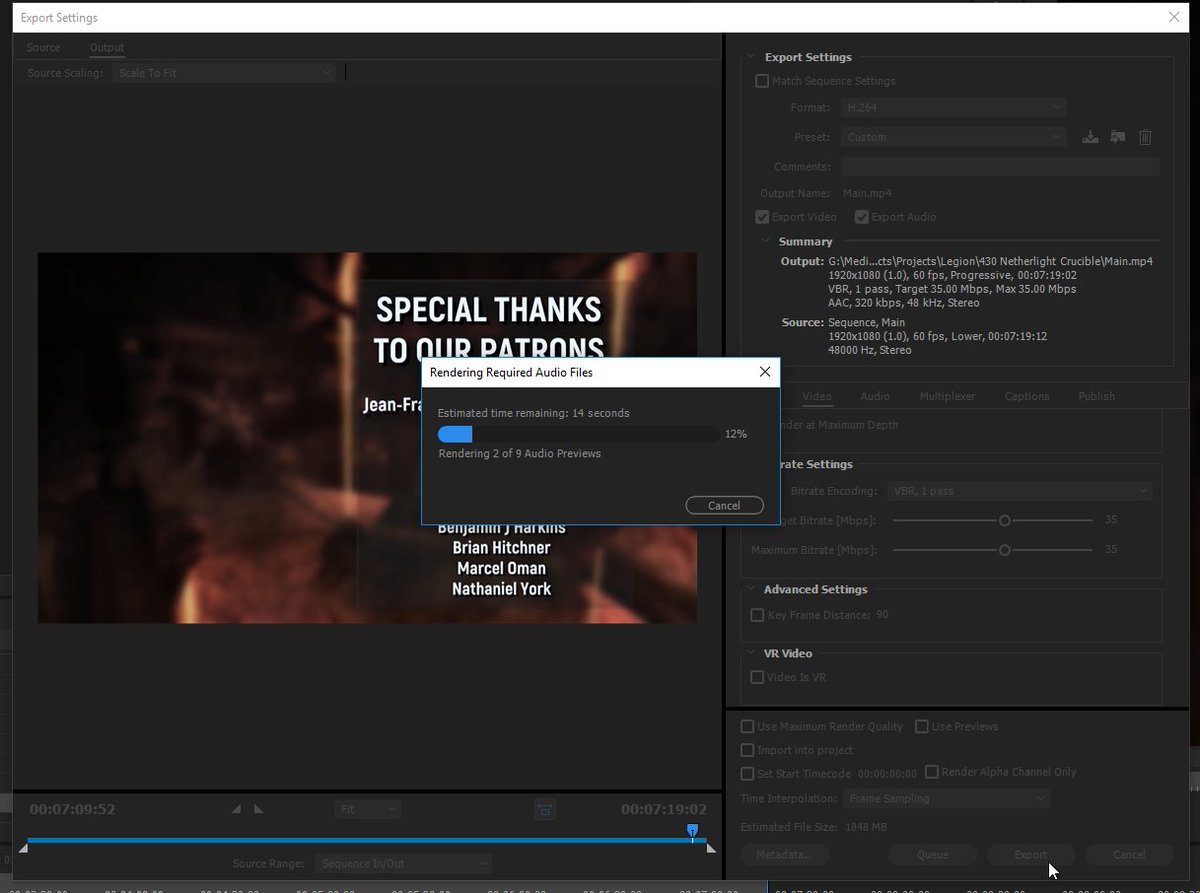Switch to the Source tab

click(x=43, y=47)
